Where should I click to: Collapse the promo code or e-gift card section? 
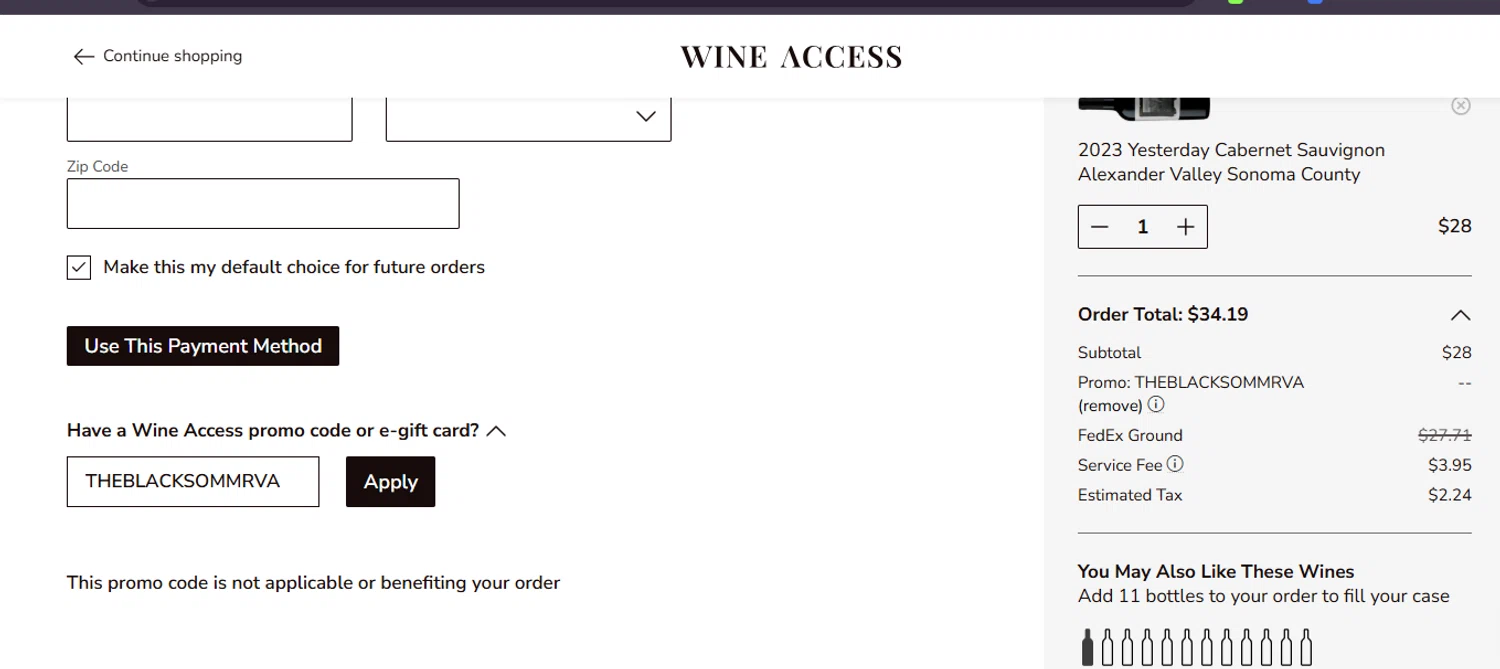[x=496, y=431]
